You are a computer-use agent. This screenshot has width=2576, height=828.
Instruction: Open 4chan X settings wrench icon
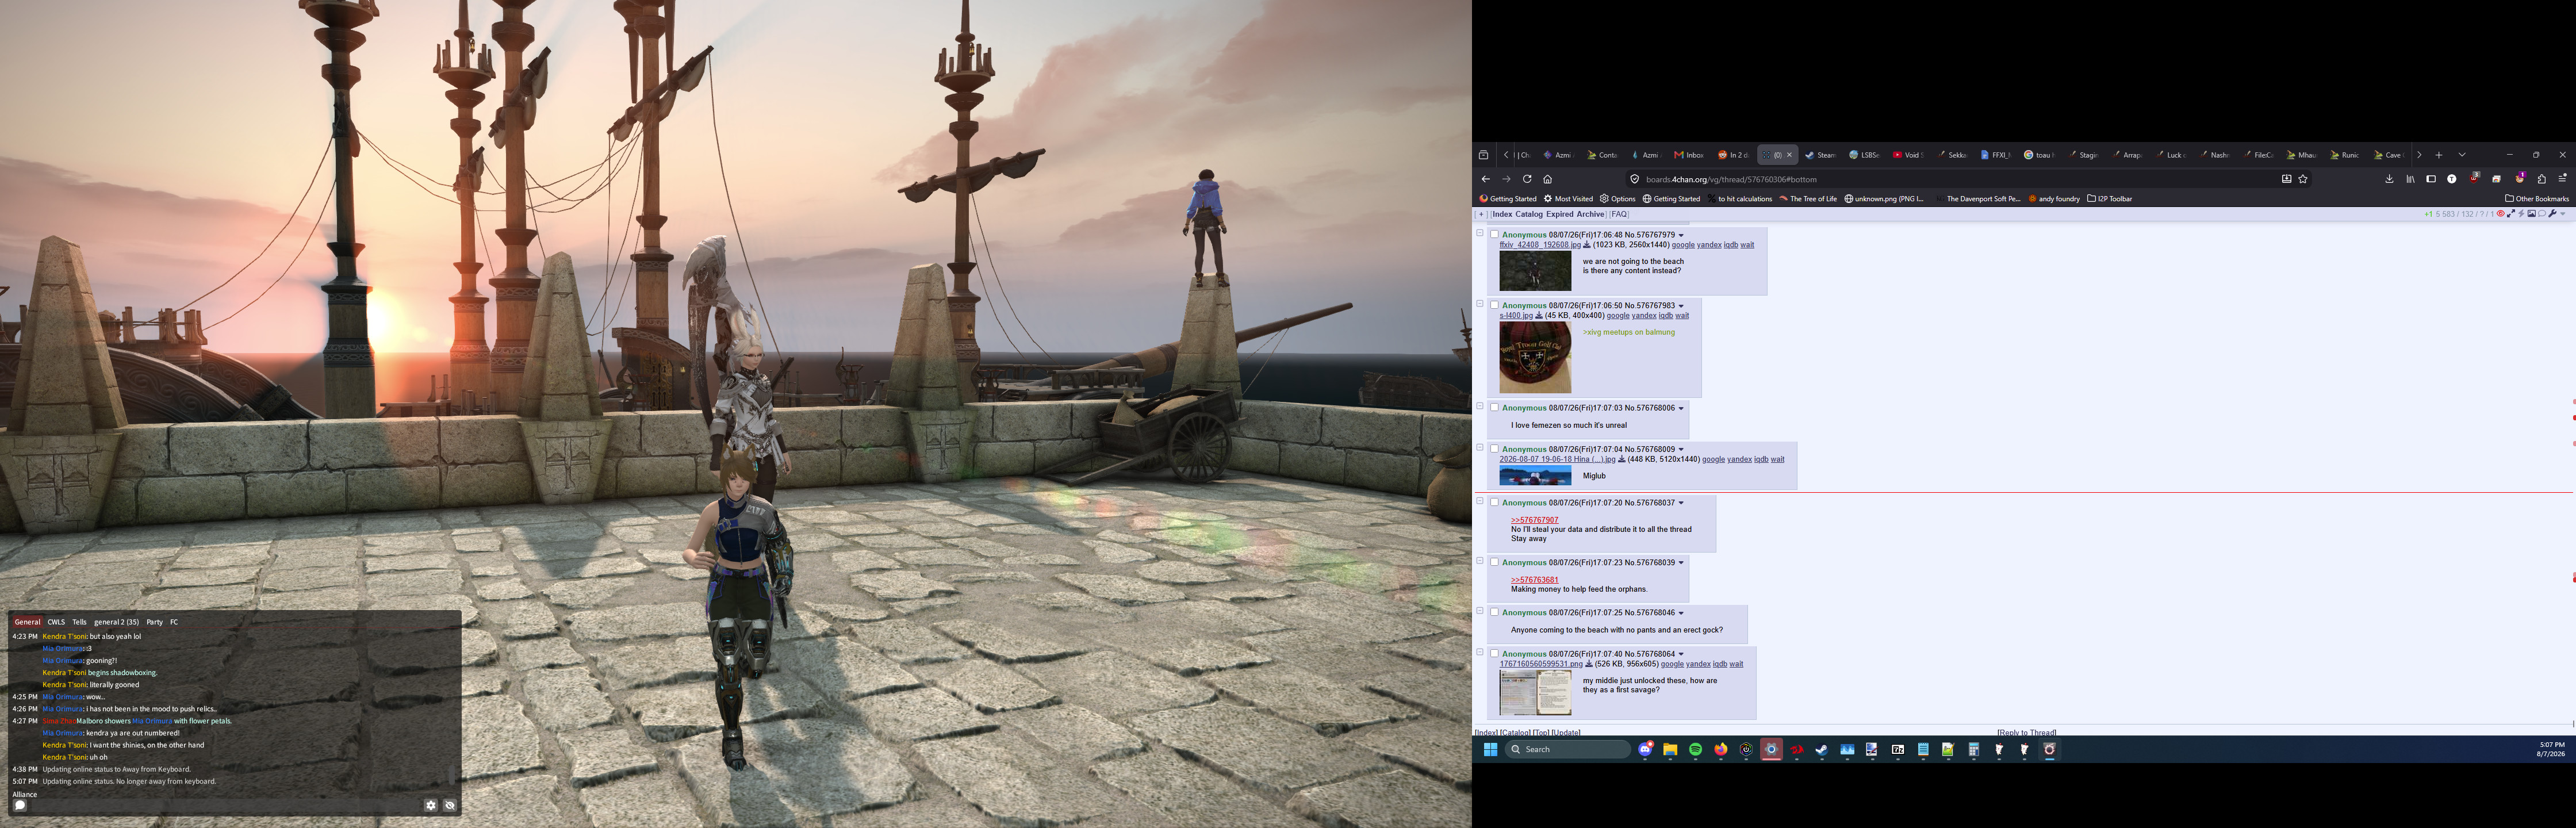click(2552, 214)
